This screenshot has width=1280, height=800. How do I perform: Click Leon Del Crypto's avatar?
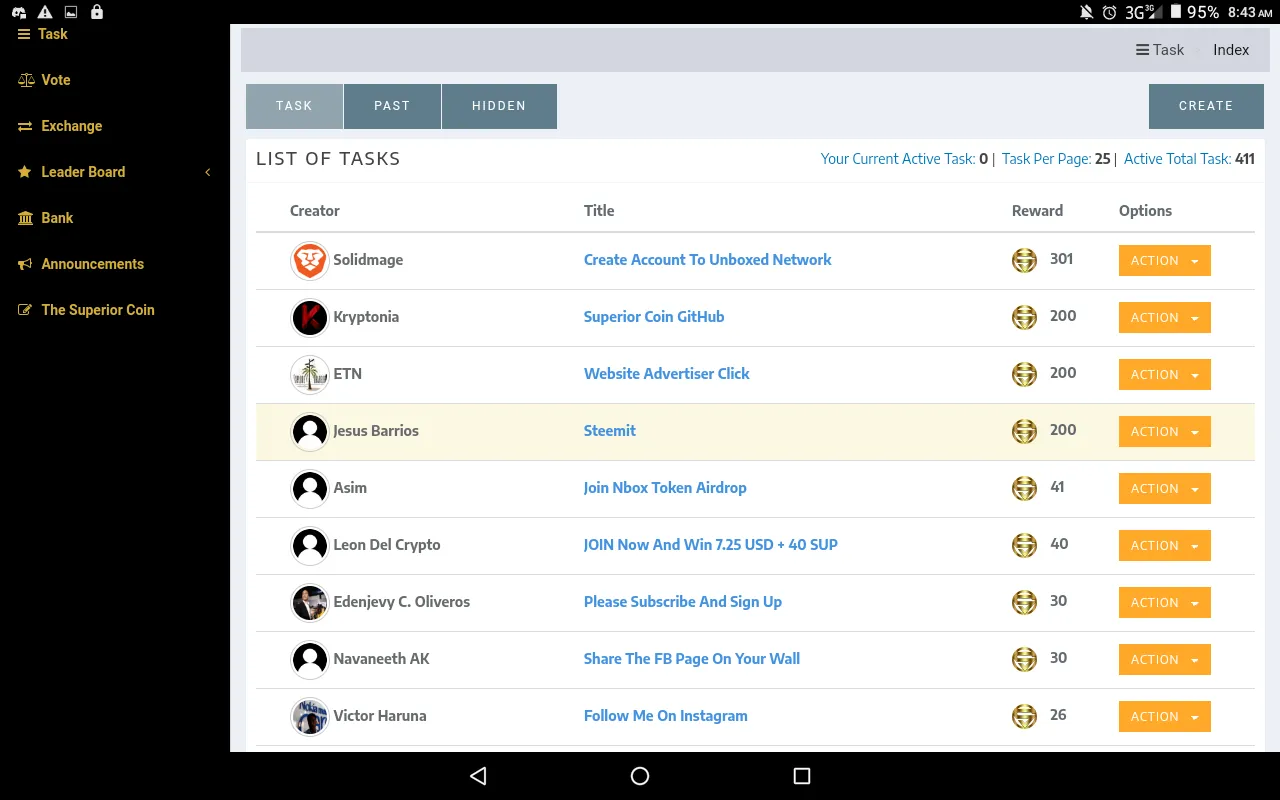[x=310, y=546]
